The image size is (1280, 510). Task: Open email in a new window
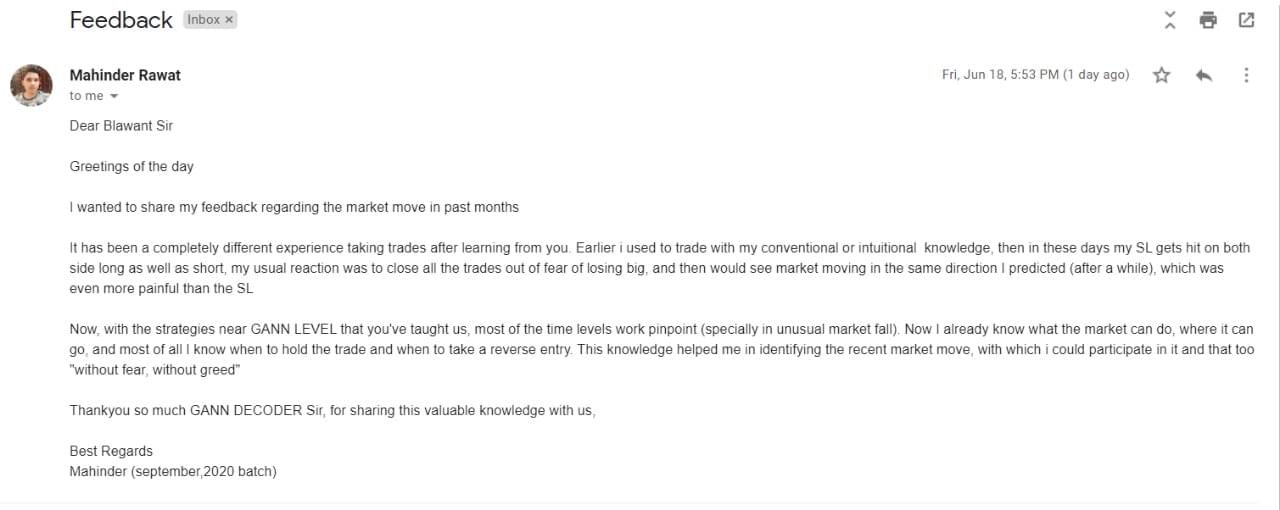point(1246,20)
